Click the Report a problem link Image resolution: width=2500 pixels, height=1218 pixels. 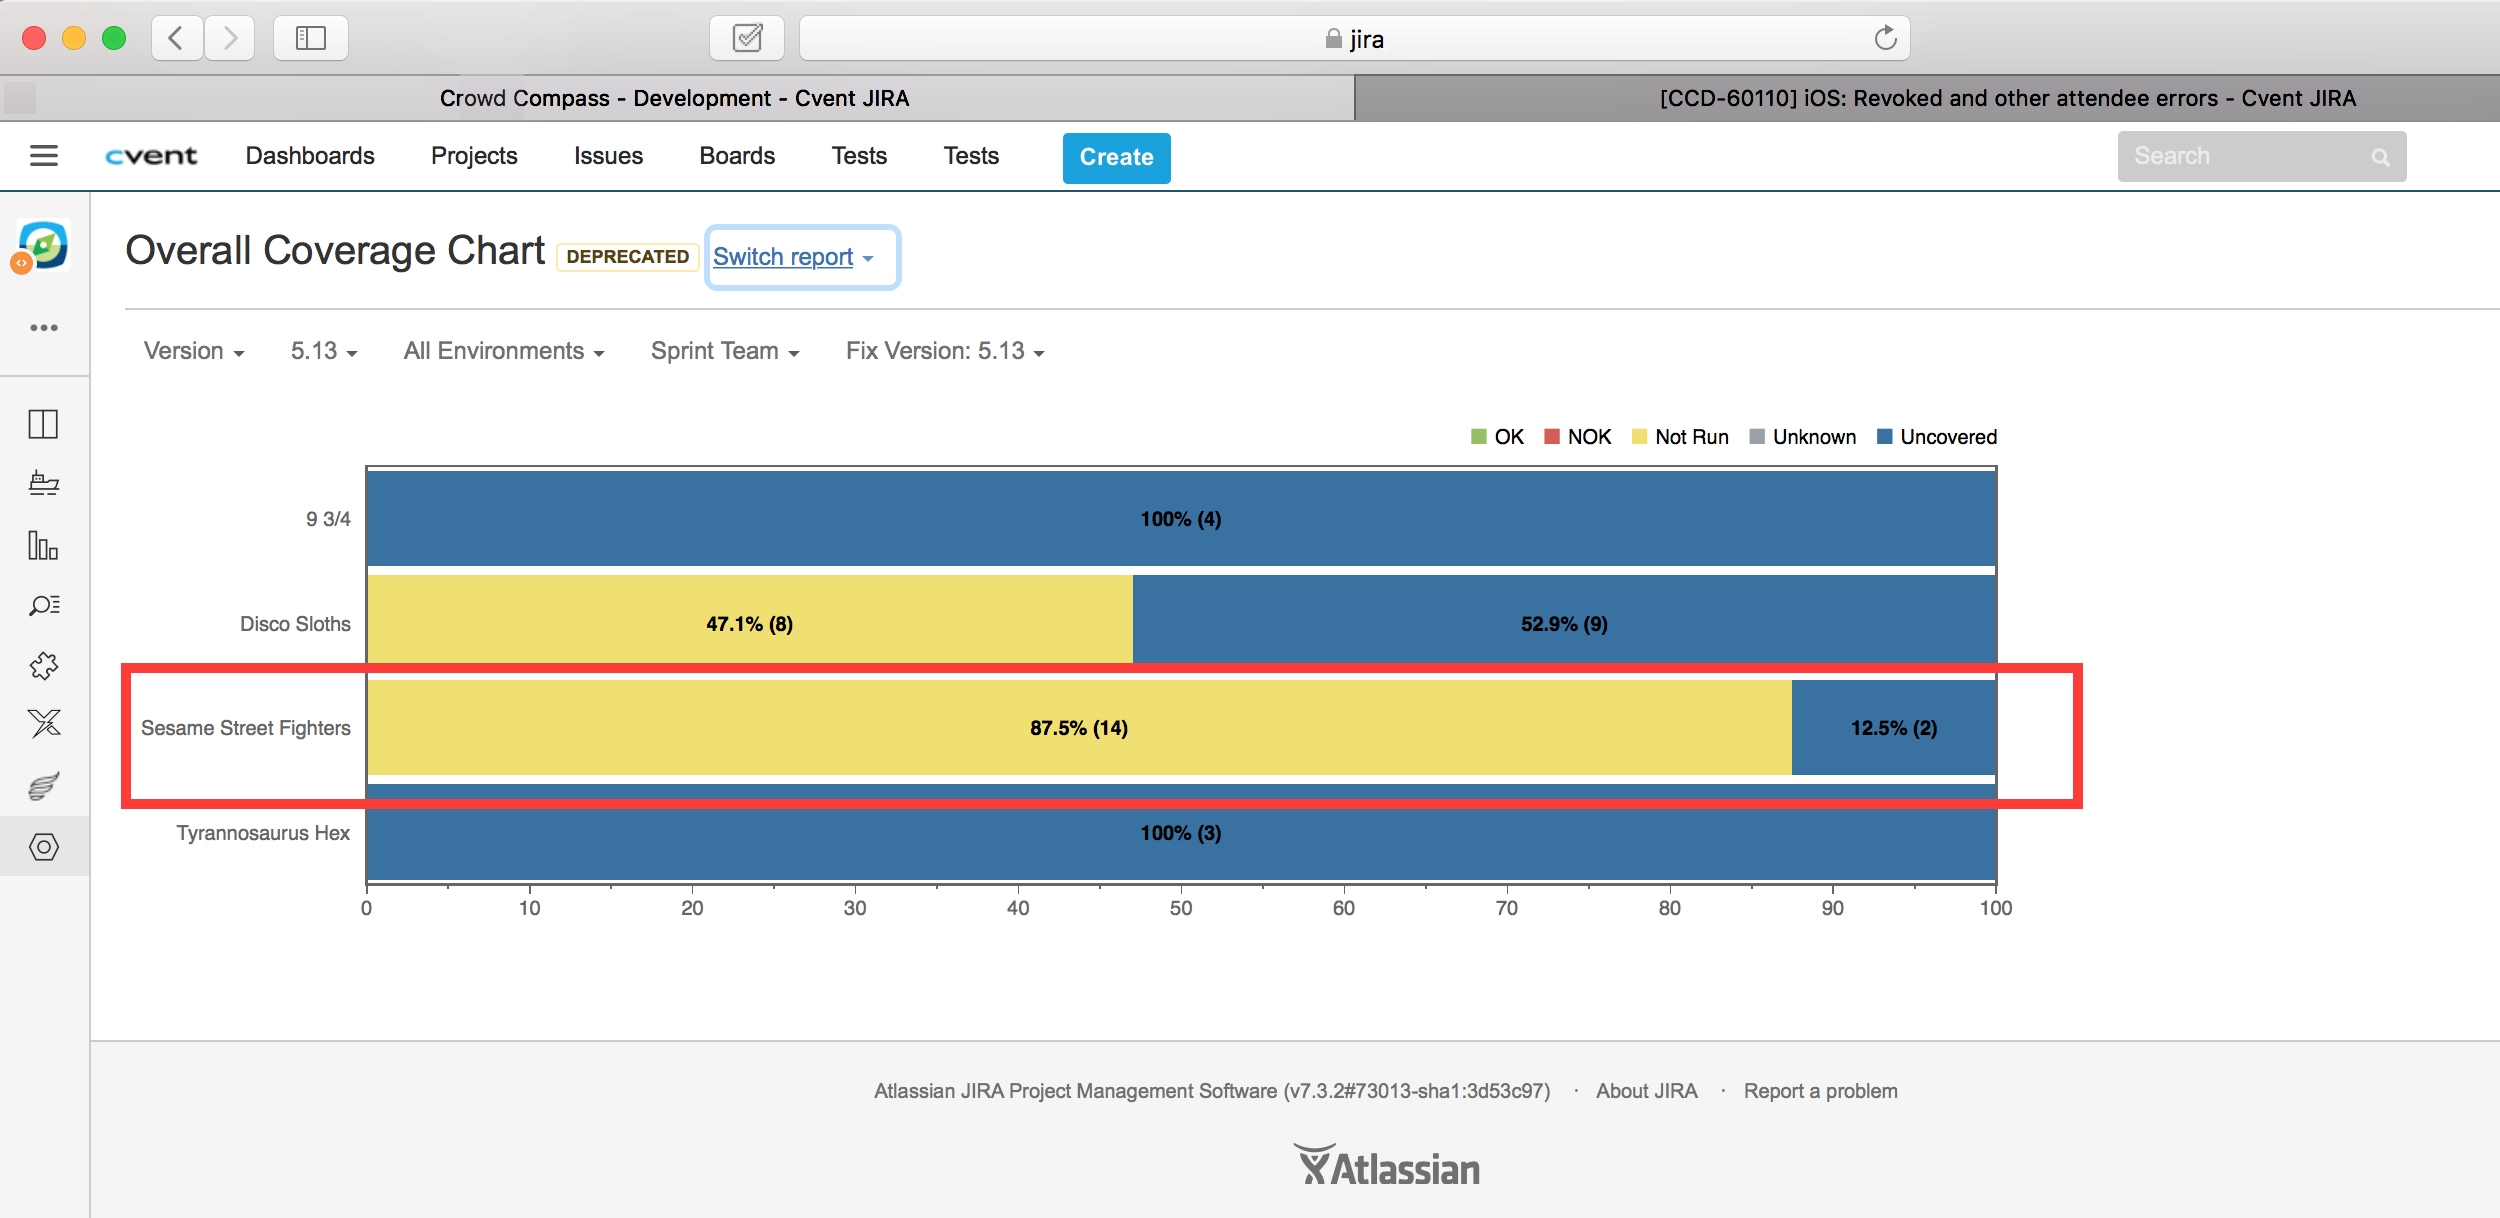(x=1820, y=1091)
